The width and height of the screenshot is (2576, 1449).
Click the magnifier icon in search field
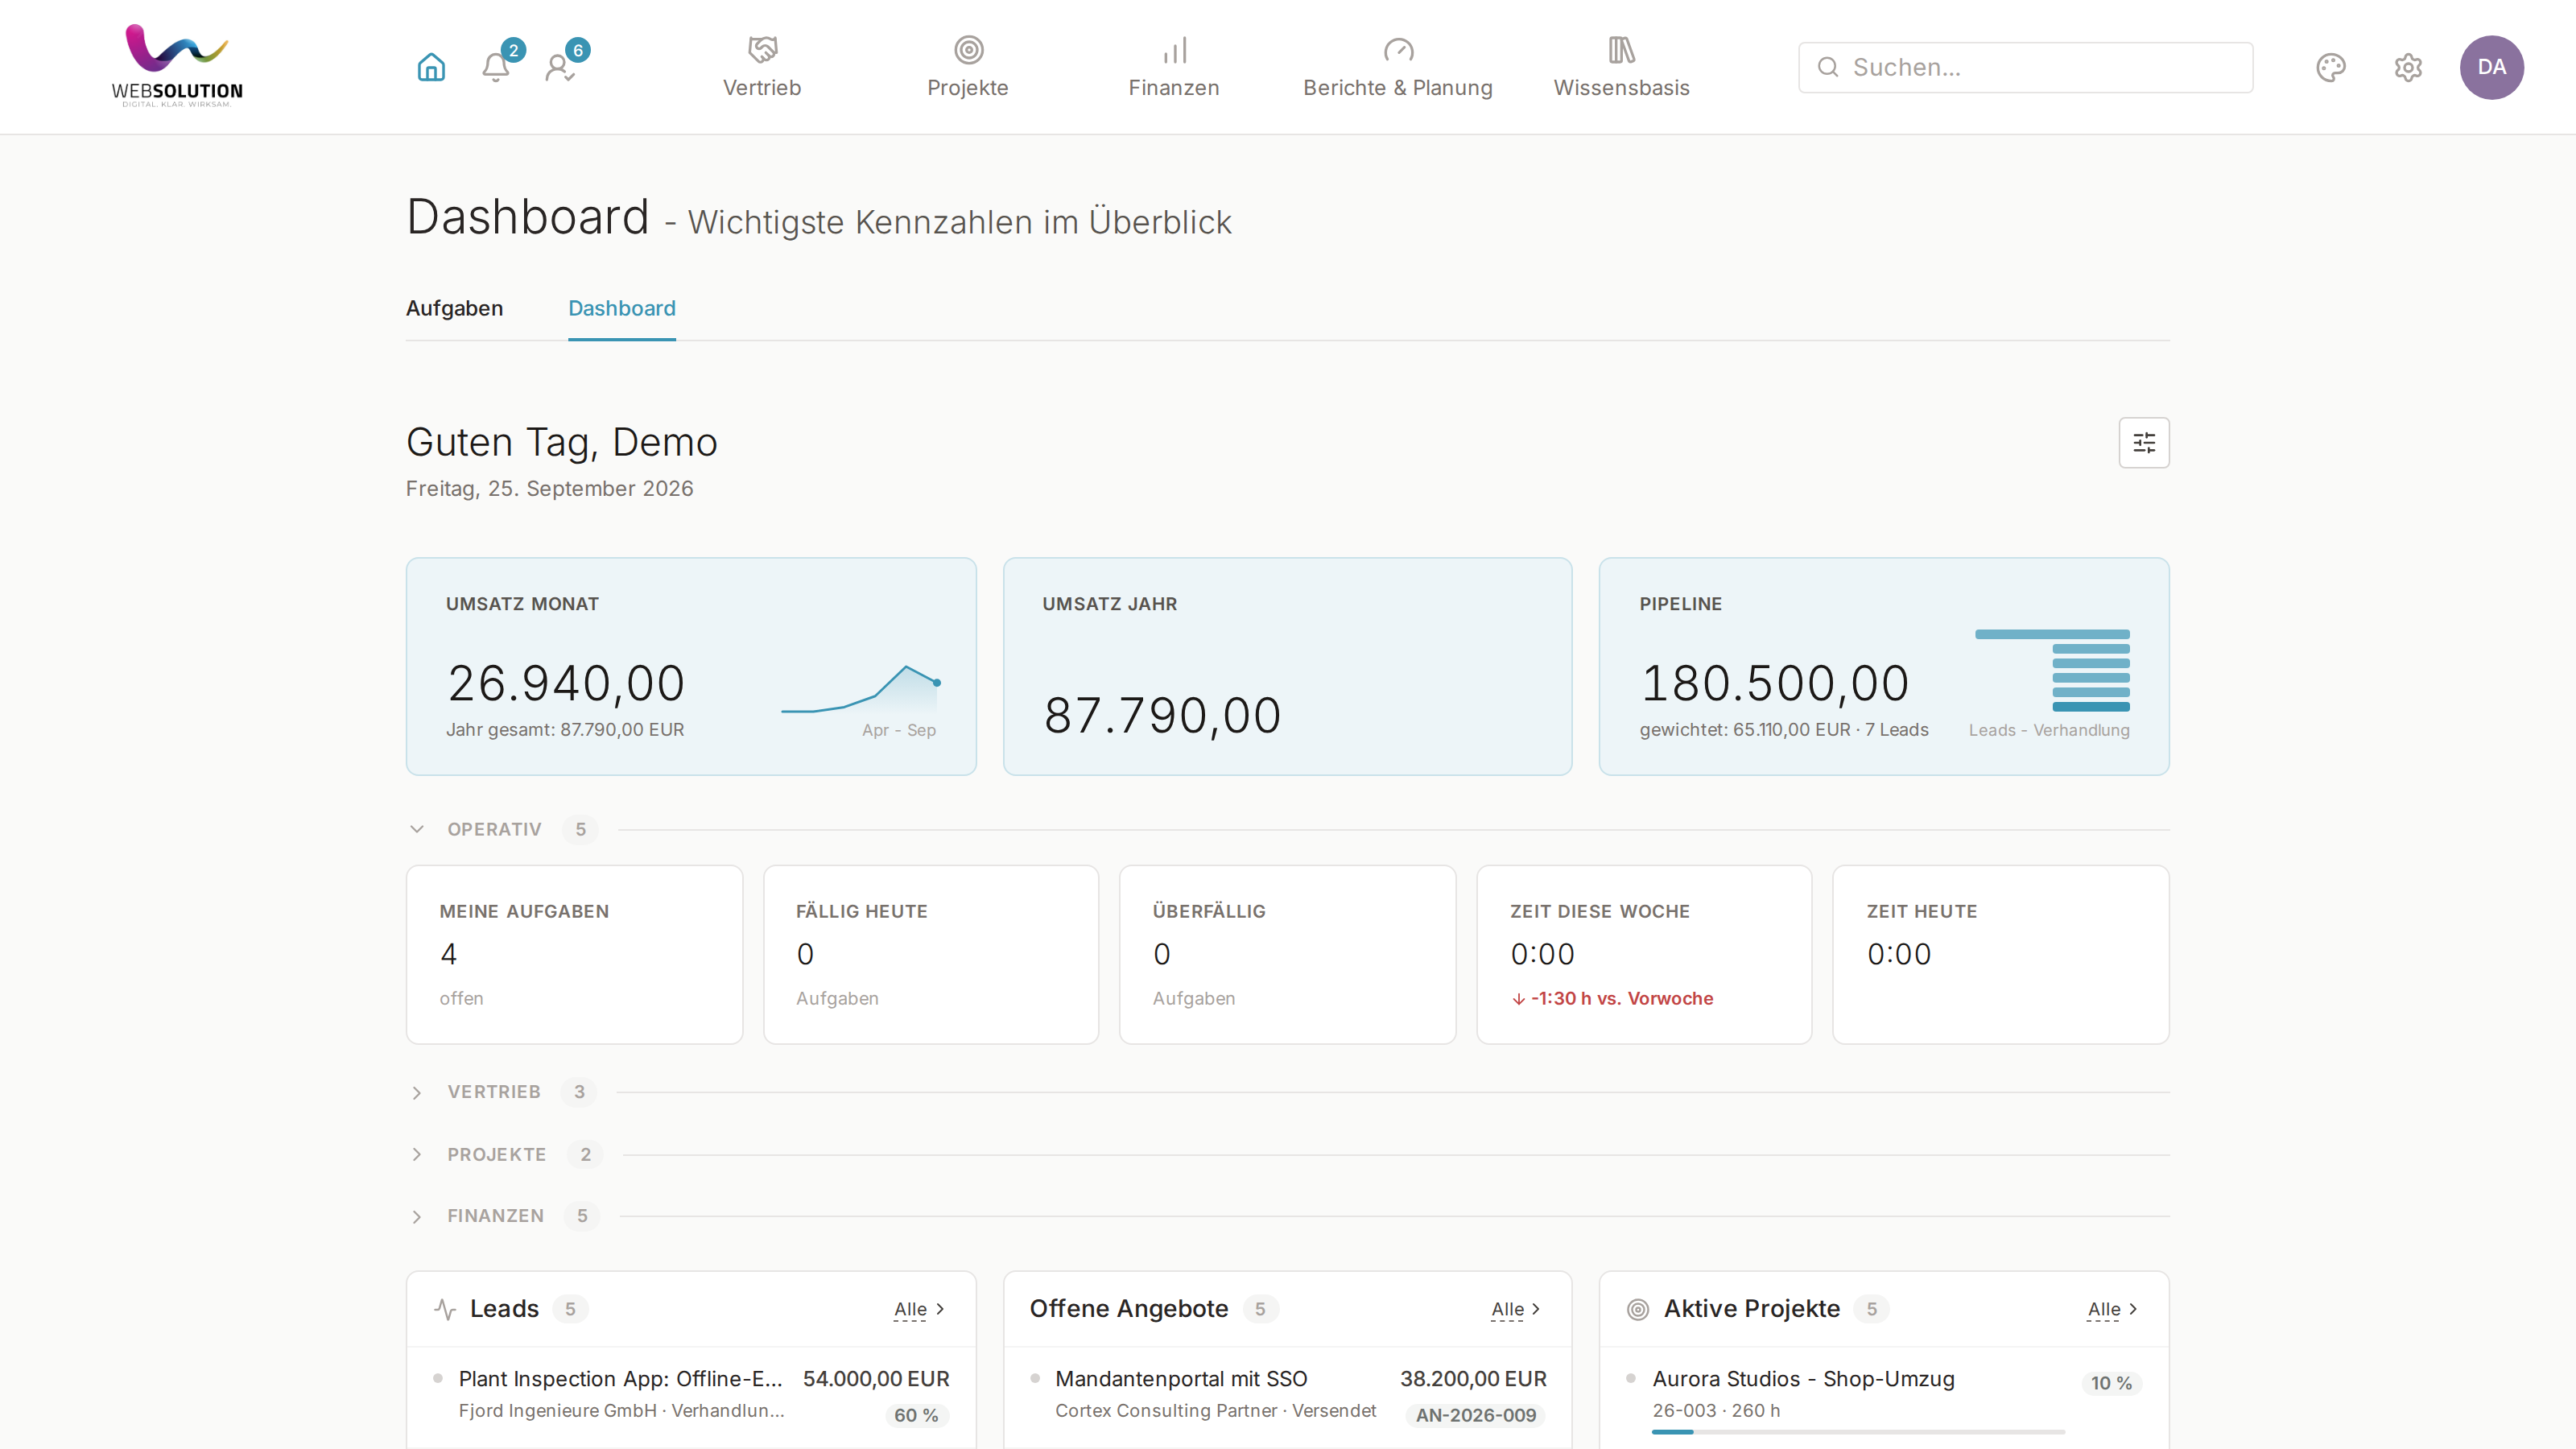point(1828,67)
